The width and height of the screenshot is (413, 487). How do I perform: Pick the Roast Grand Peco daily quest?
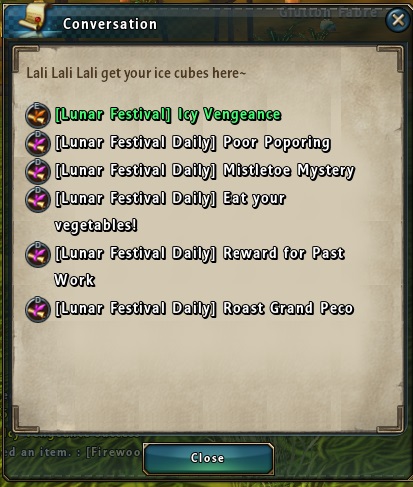(x=204, y=308)
